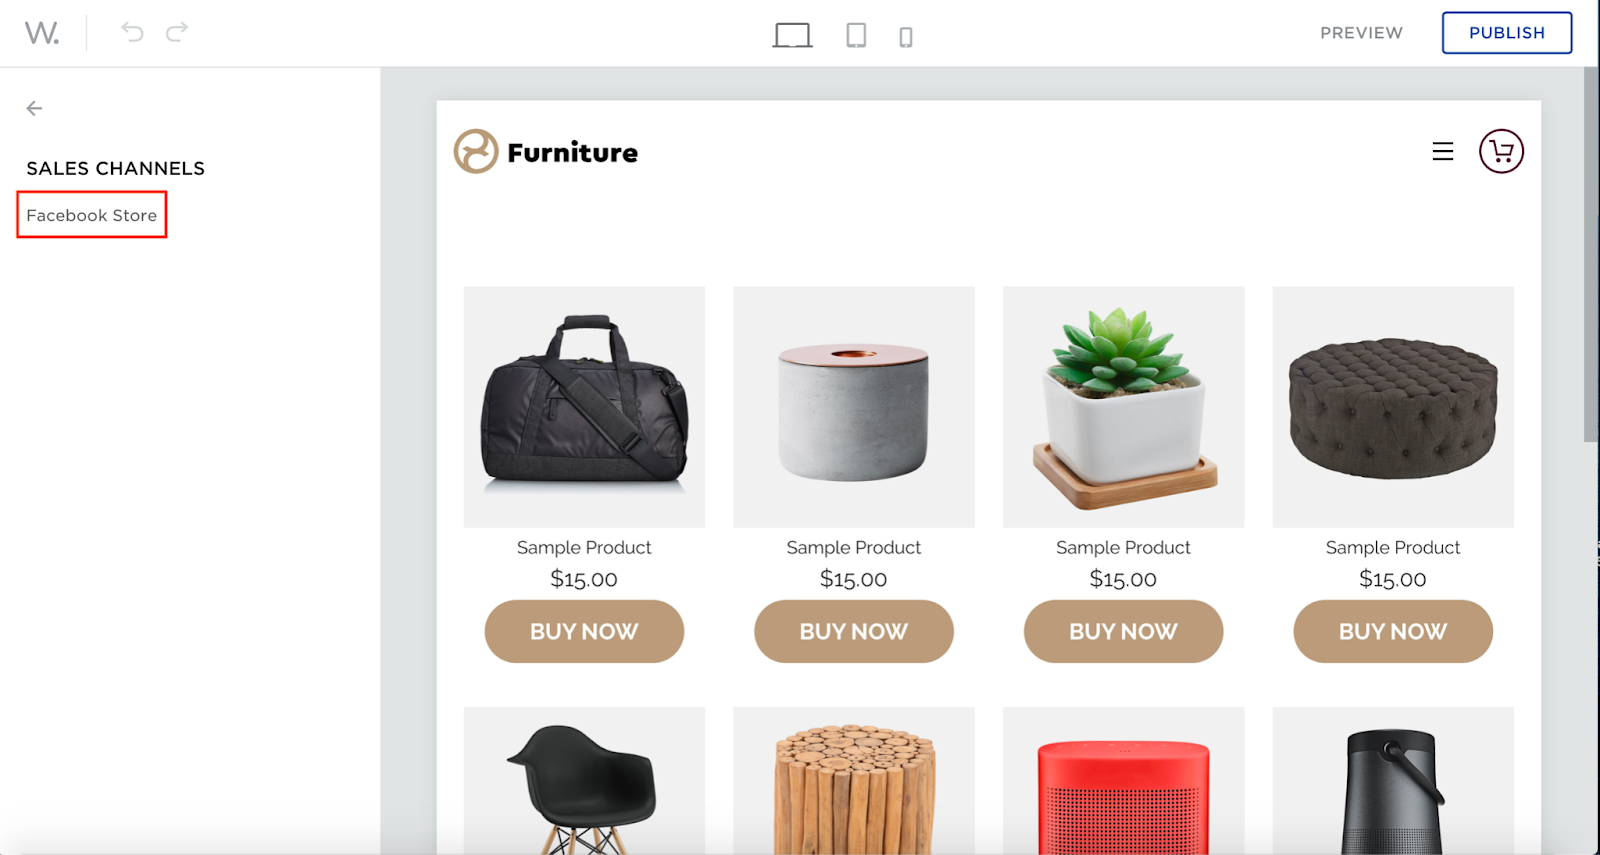
Task: Switch to mobile phone view icon
Action: click(x=906, y=38)
